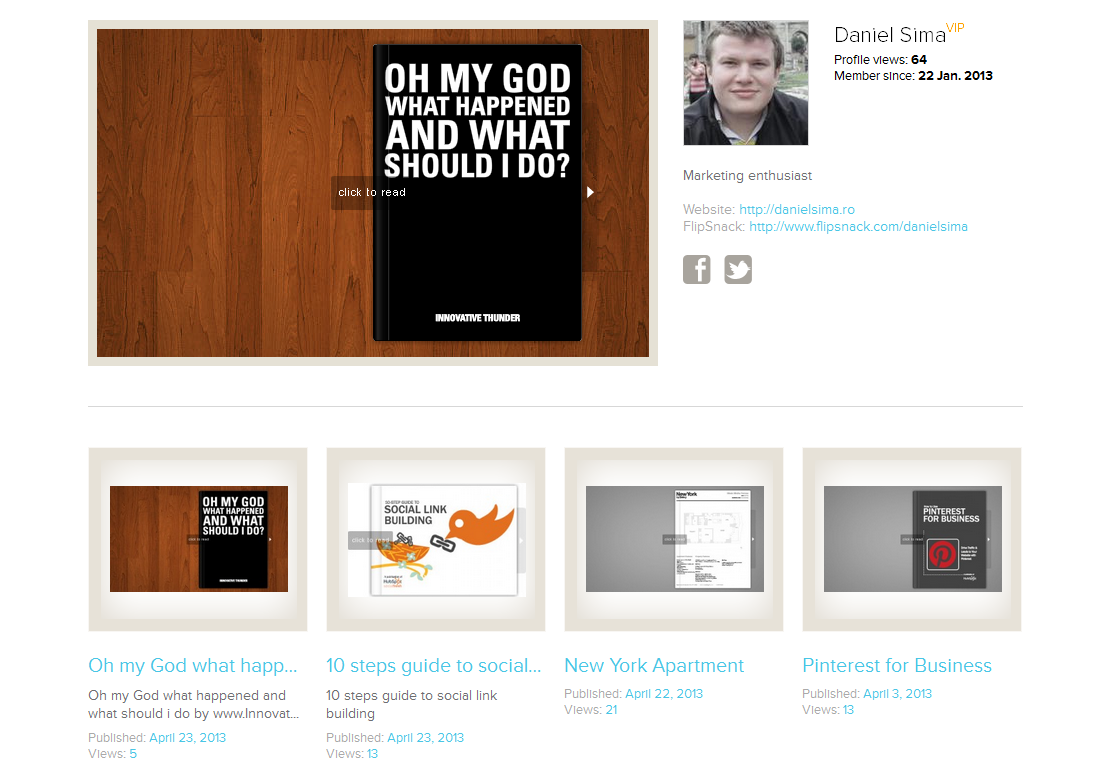The height and width of the screenshot is (770, 1107).
Task: Open the New York Apartment thumbnail
Action: pos(674,539)
